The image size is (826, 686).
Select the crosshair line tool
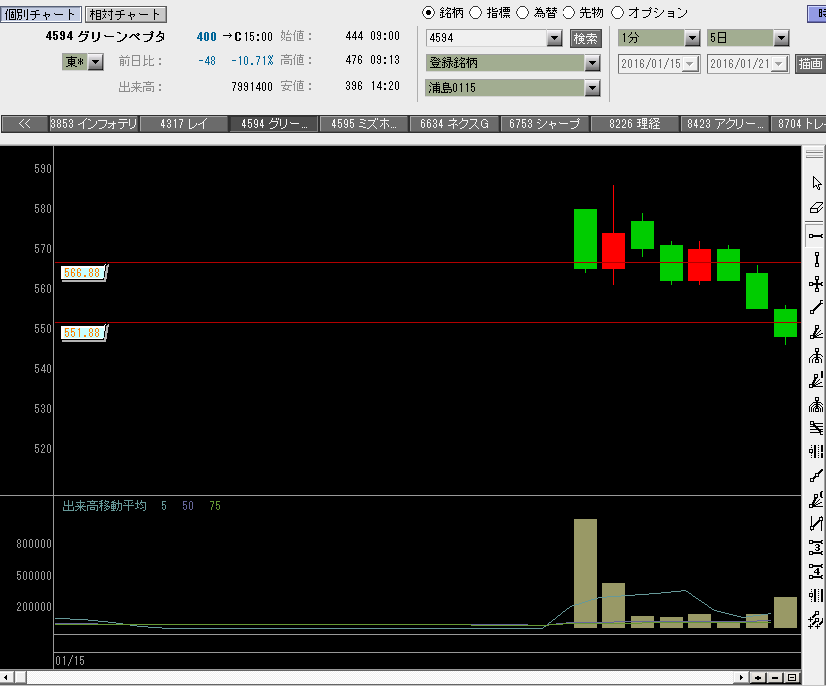(816, 285)
